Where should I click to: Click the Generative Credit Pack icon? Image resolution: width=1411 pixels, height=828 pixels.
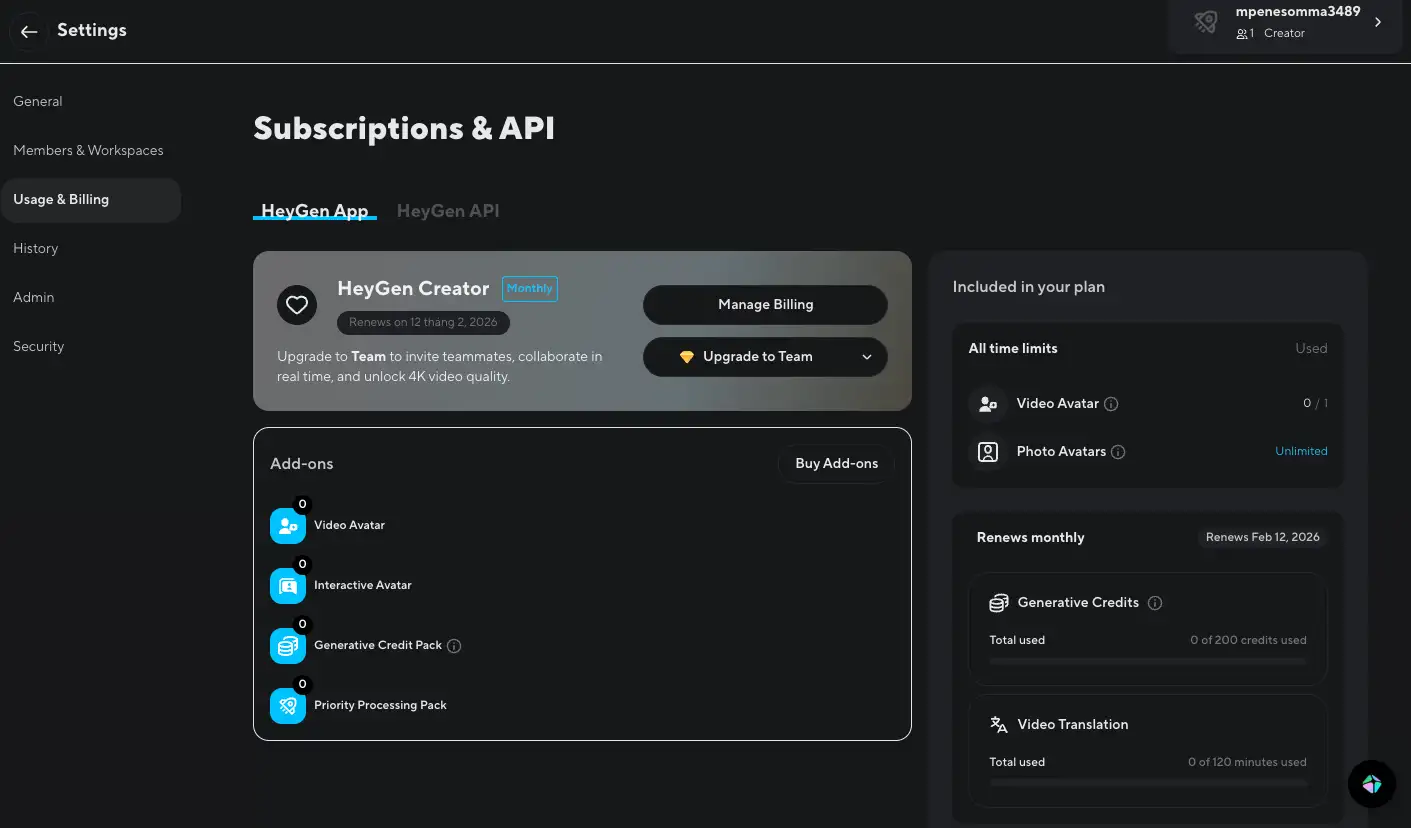coord(288,646)
